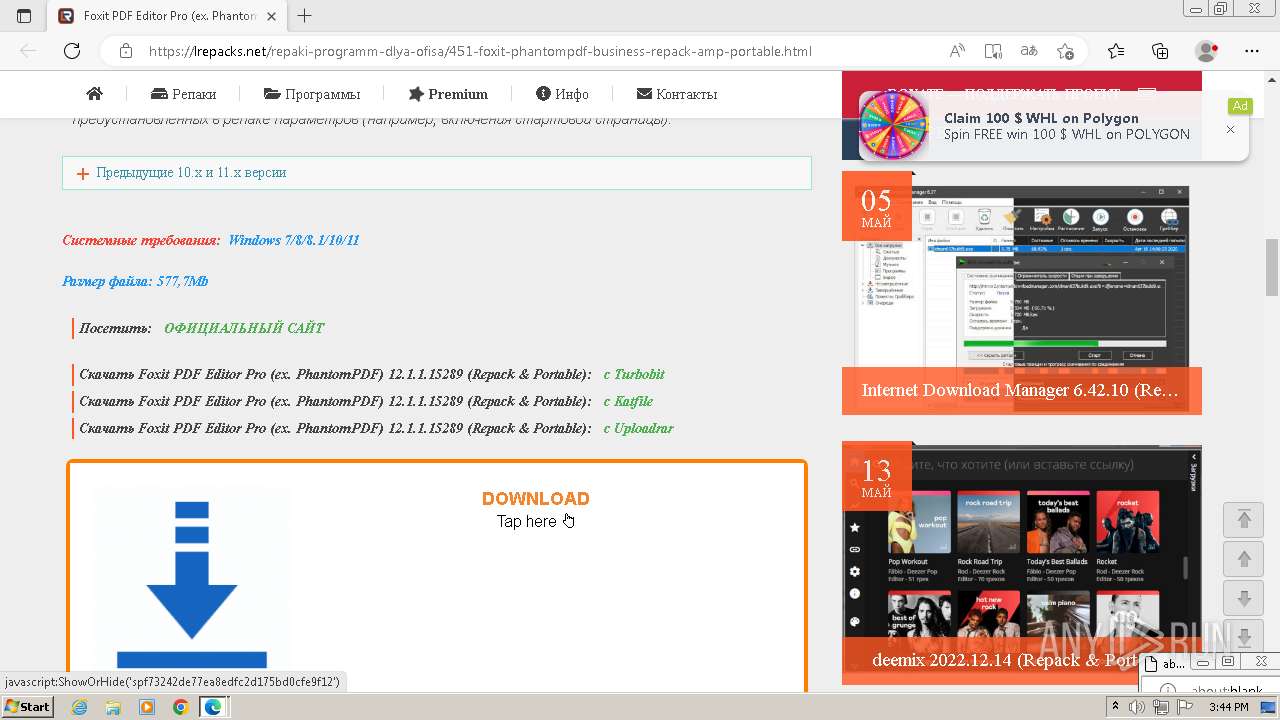Open the tab actions menu icon
The width and height of the screenshot is (1280, 720).
pyautogui.click(x=24, y=16)
